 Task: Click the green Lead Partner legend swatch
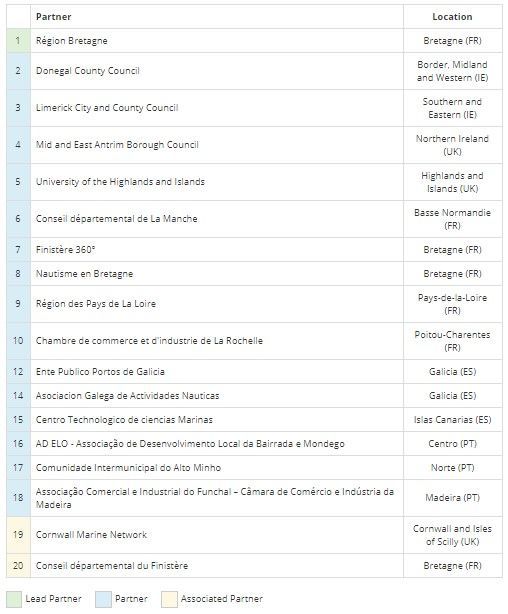click(x=14, y=599)
